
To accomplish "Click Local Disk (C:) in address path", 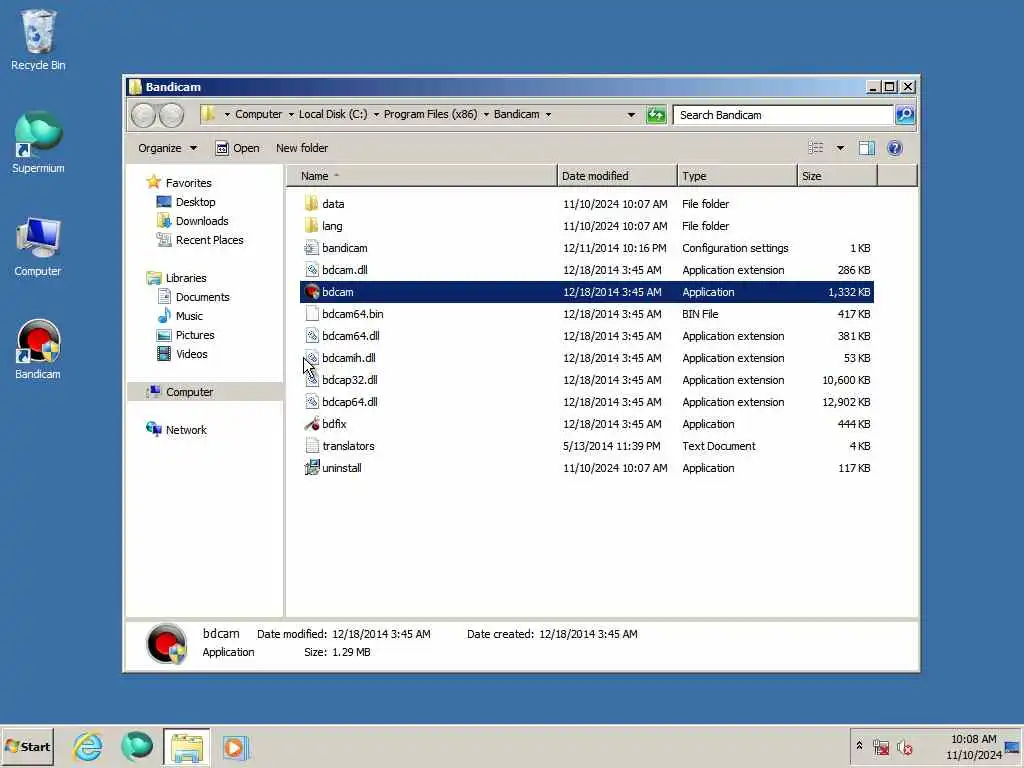I will pyautogui.click(x=333, y=114).
